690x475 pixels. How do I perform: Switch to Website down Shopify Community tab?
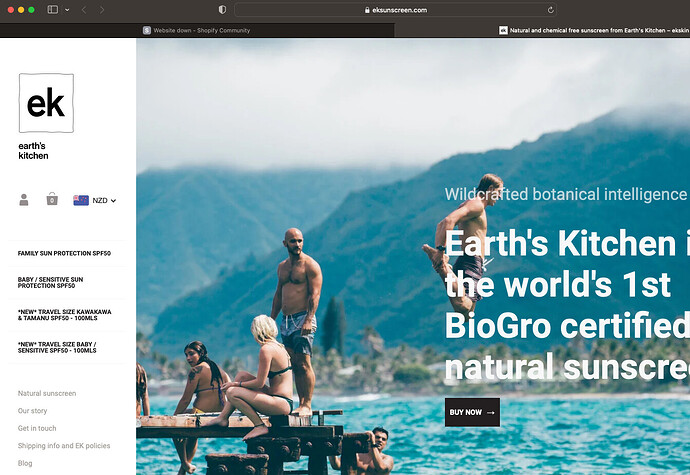click(x=197, y=30)
